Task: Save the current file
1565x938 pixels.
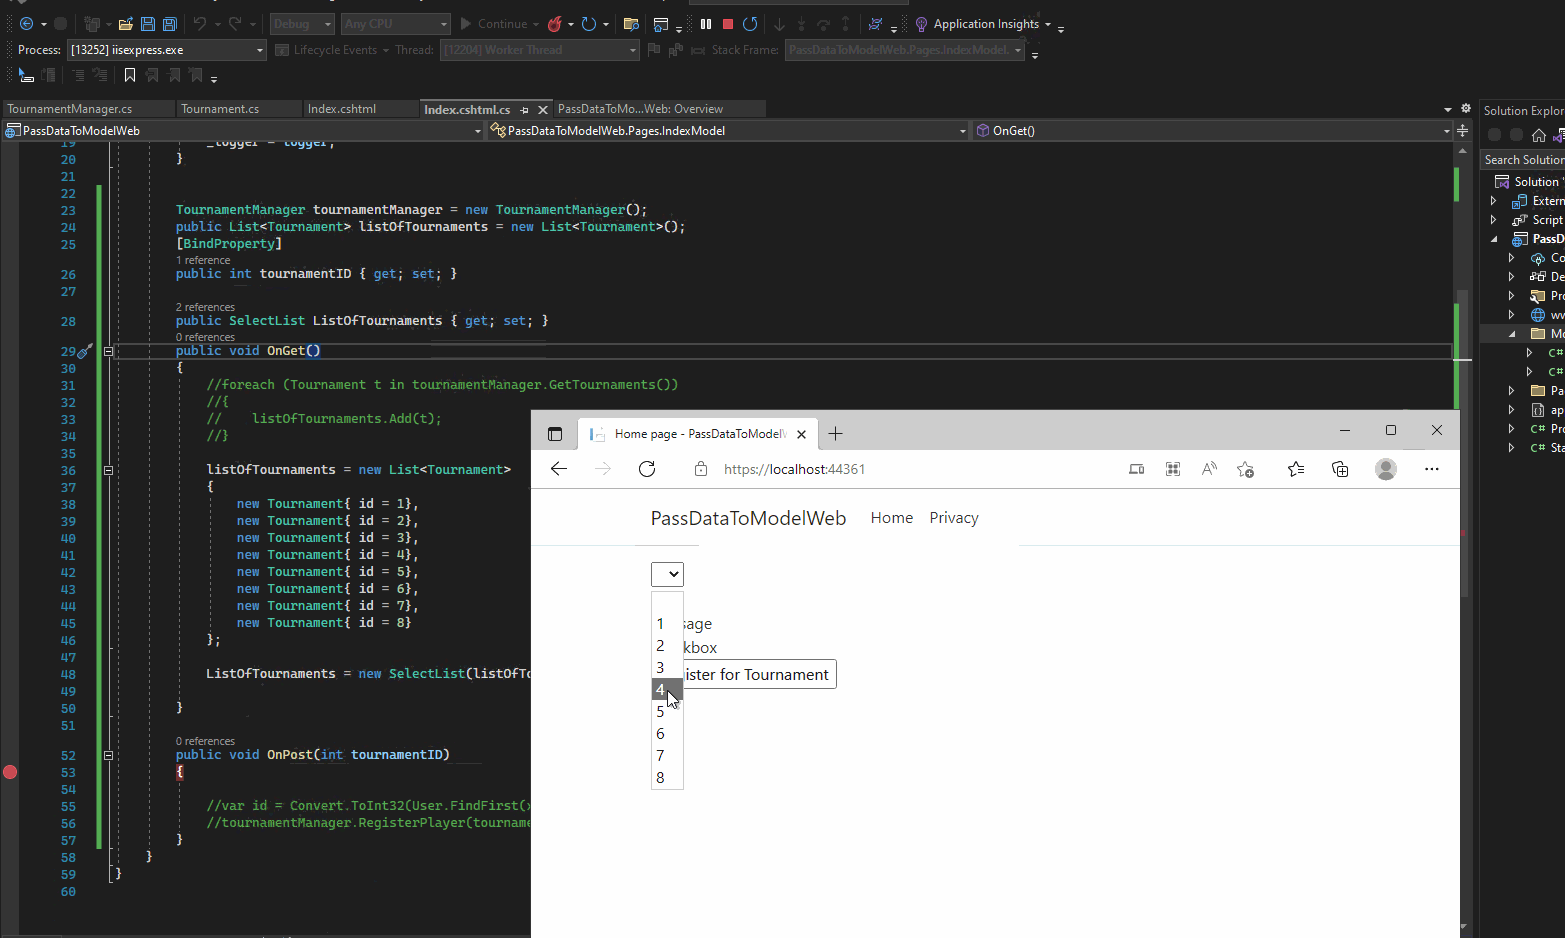Action: (x=148, y=24)
